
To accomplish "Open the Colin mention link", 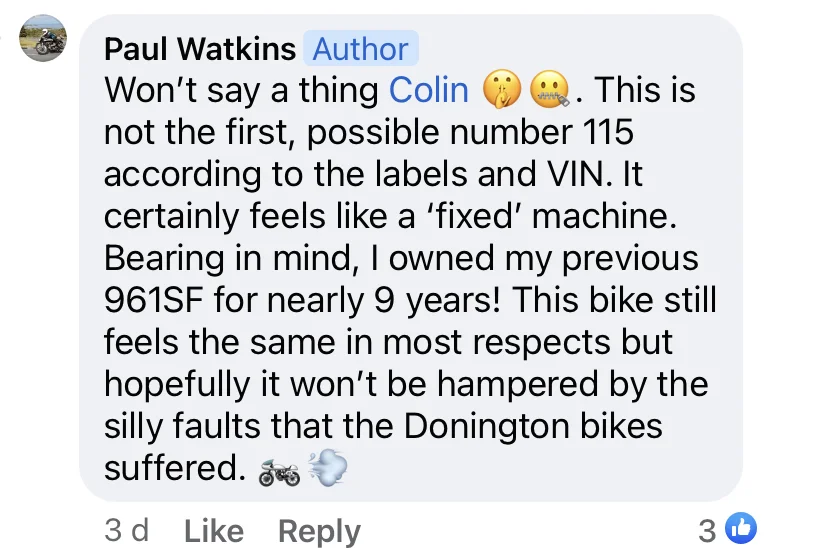I will tap(429, 90).
